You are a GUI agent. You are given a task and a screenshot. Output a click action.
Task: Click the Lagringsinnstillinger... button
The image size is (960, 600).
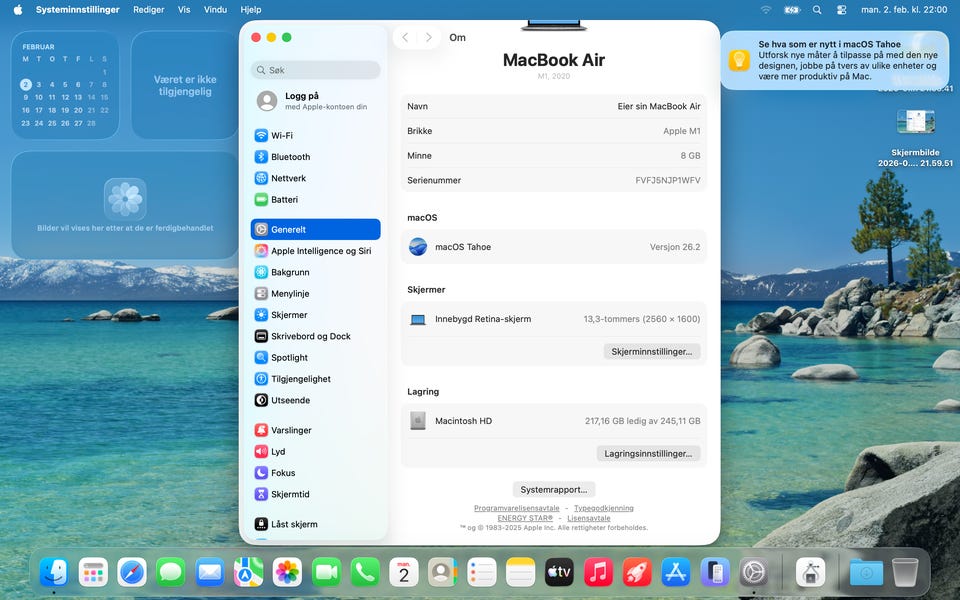(x=648, y=453)
